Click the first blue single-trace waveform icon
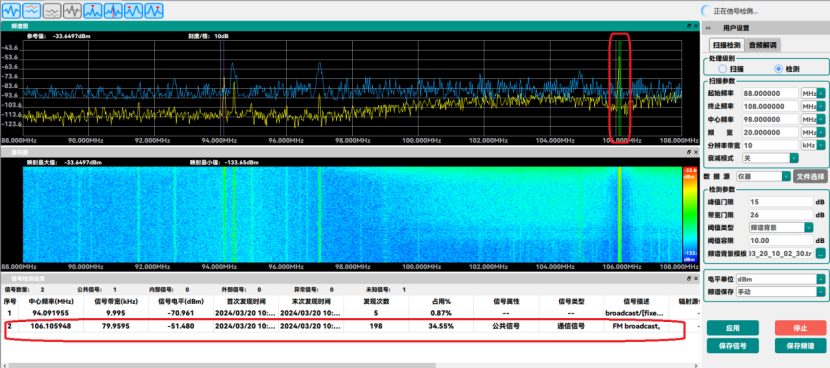Screen dimensions: 830x368 click(x=11, y=11)
